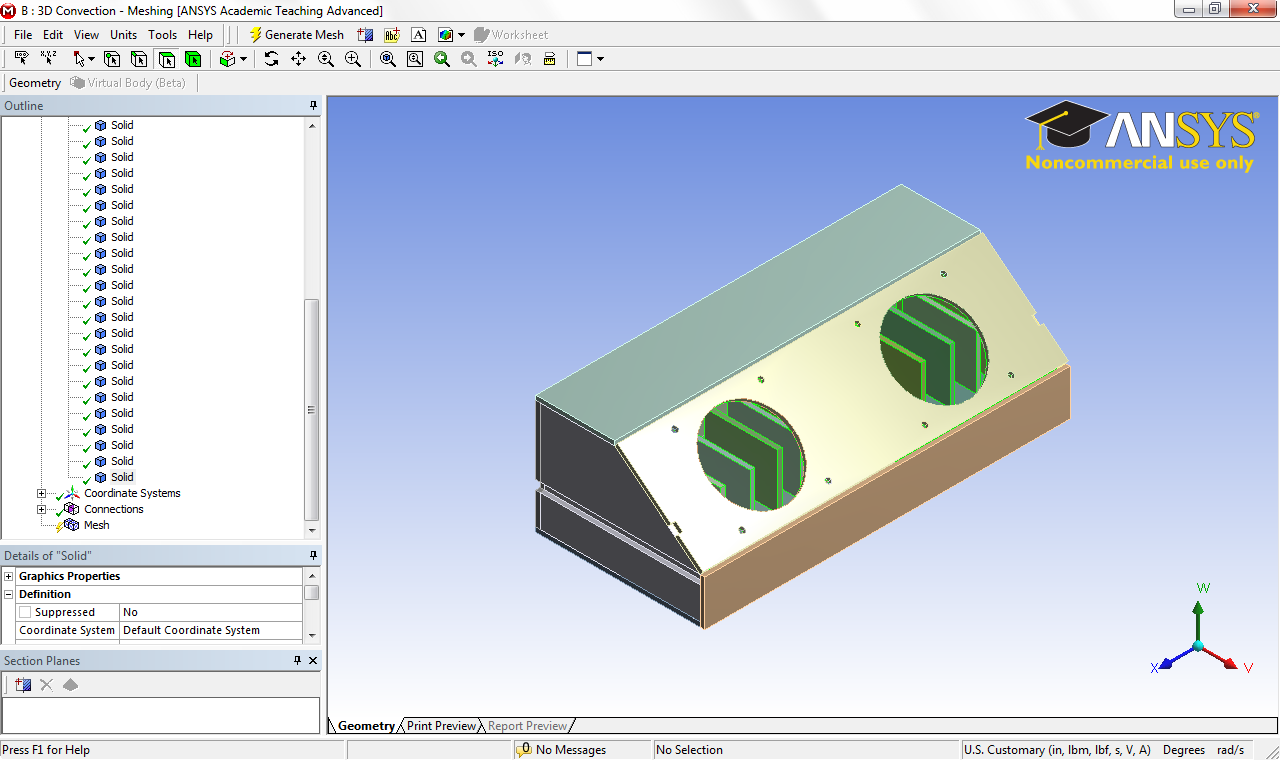
Task: Click the grayed Next View icon
Action: coord(468,59)
